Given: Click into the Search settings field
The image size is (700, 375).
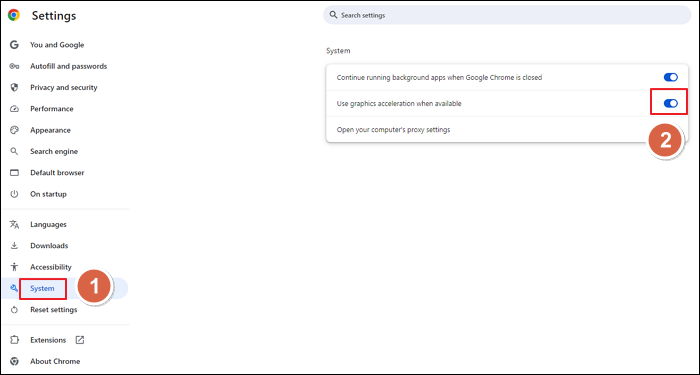Looking at the screenshot, I should tap(507, 15).
